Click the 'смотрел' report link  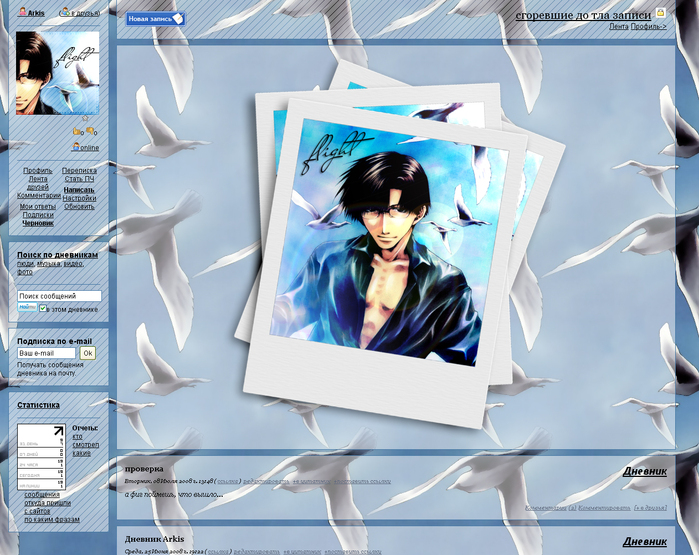(86, 445)
